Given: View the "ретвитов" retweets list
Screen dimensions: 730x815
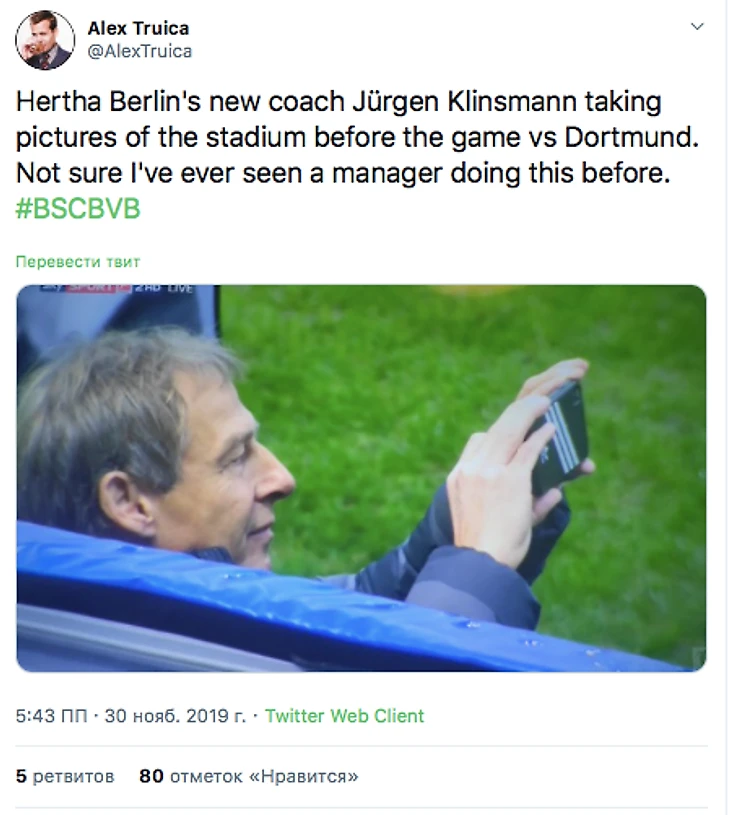Looking at the screenshot, I should point(74,776).
